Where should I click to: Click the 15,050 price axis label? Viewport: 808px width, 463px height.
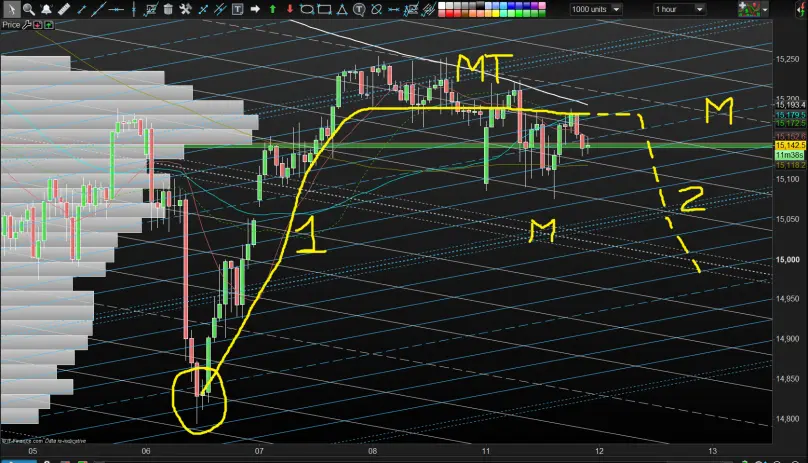coord(787,219)
